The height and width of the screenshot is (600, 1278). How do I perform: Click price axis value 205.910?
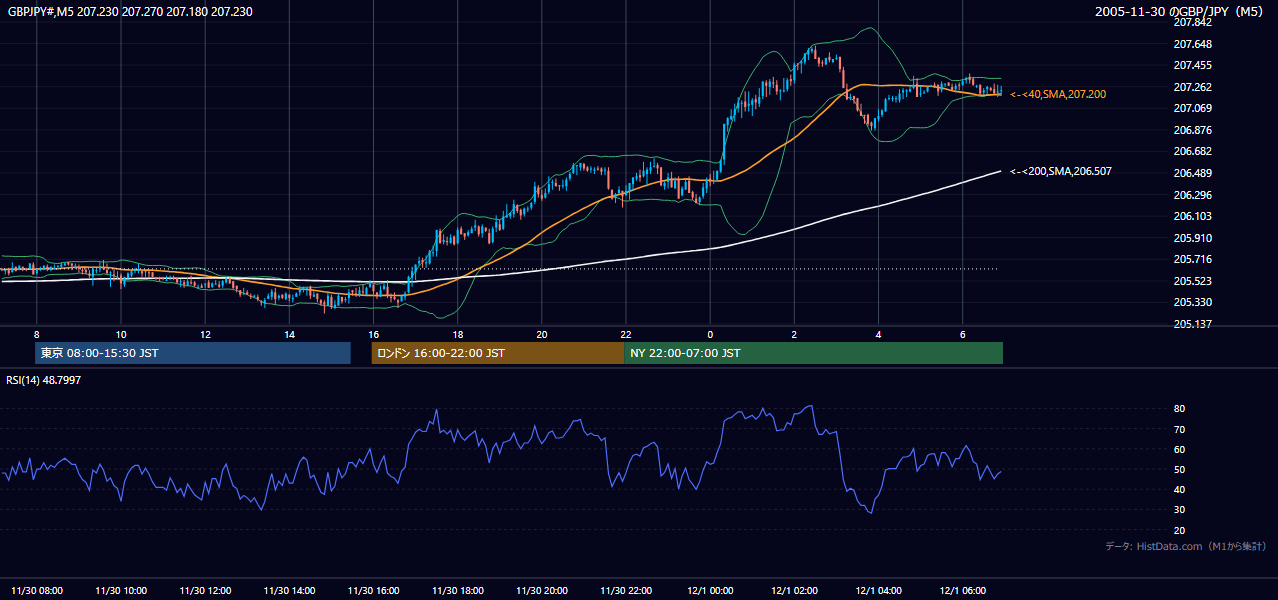[1192, 238]
